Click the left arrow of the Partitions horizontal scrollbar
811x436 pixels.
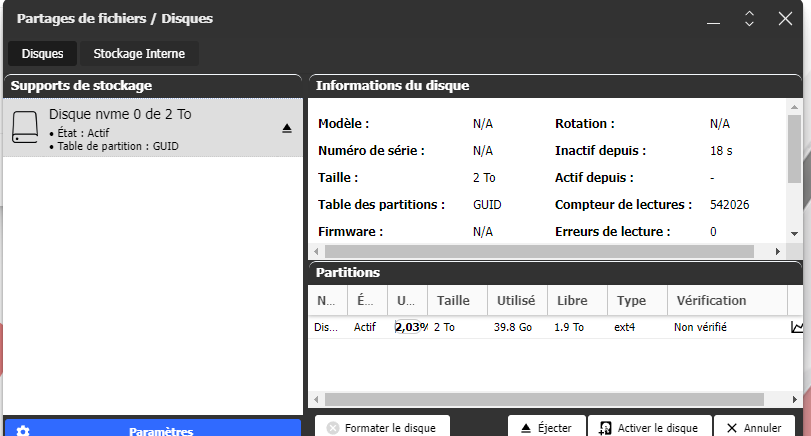316,400
